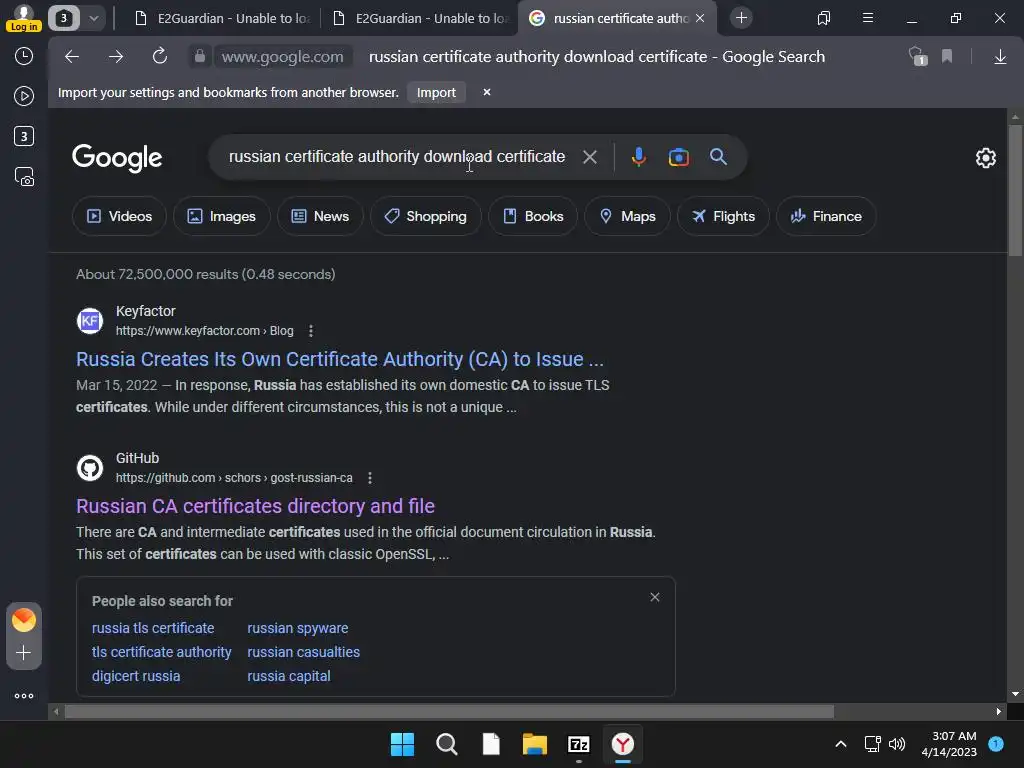
Task: Click inside the Google search box
Action: [x=396, y=157]
